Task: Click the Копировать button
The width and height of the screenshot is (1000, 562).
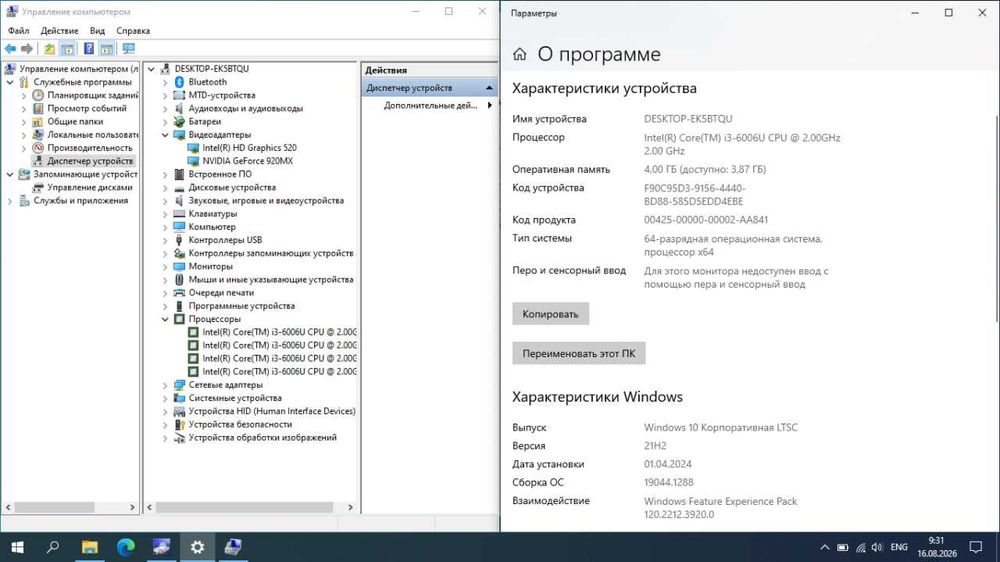Action: point(550,314)
